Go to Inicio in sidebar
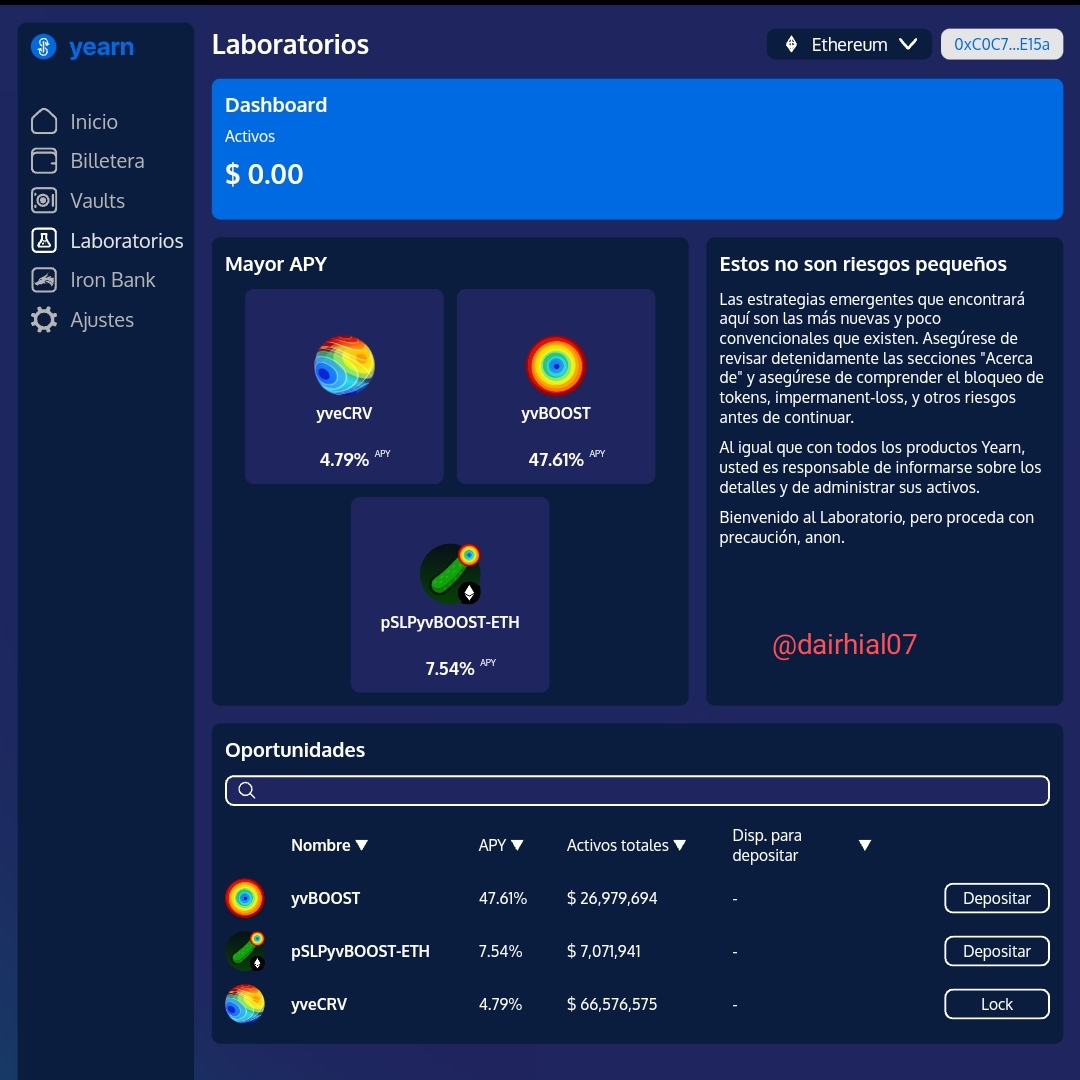1080x1080 pixels. (x=94, y=122)
